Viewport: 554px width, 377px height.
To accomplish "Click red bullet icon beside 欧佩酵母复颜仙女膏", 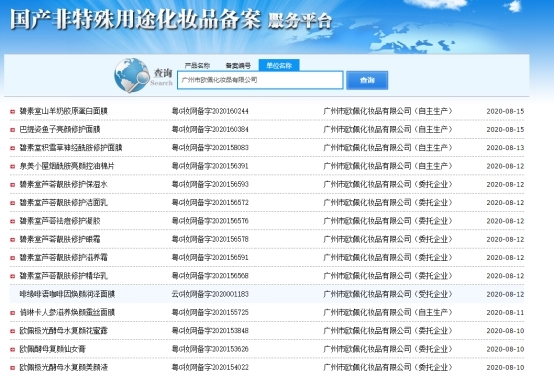I will click(12, 349).
